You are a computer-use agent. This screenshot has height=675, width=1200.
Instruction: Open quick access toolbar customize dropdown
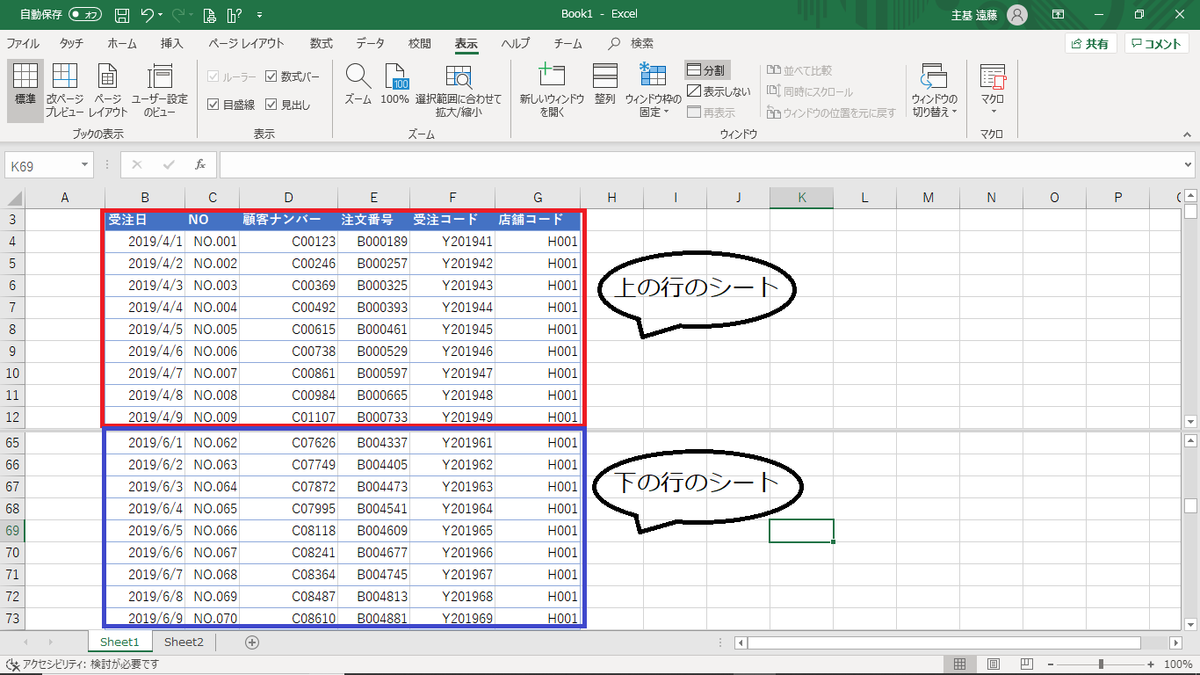260,16
